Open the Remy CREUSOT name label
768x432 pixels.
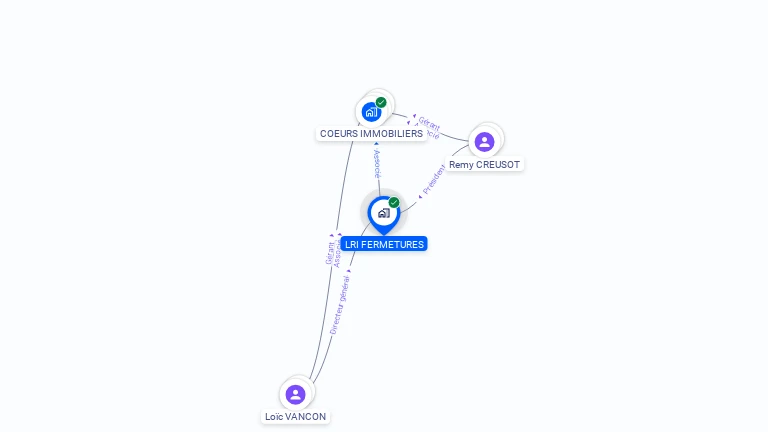tap(484, 165)
